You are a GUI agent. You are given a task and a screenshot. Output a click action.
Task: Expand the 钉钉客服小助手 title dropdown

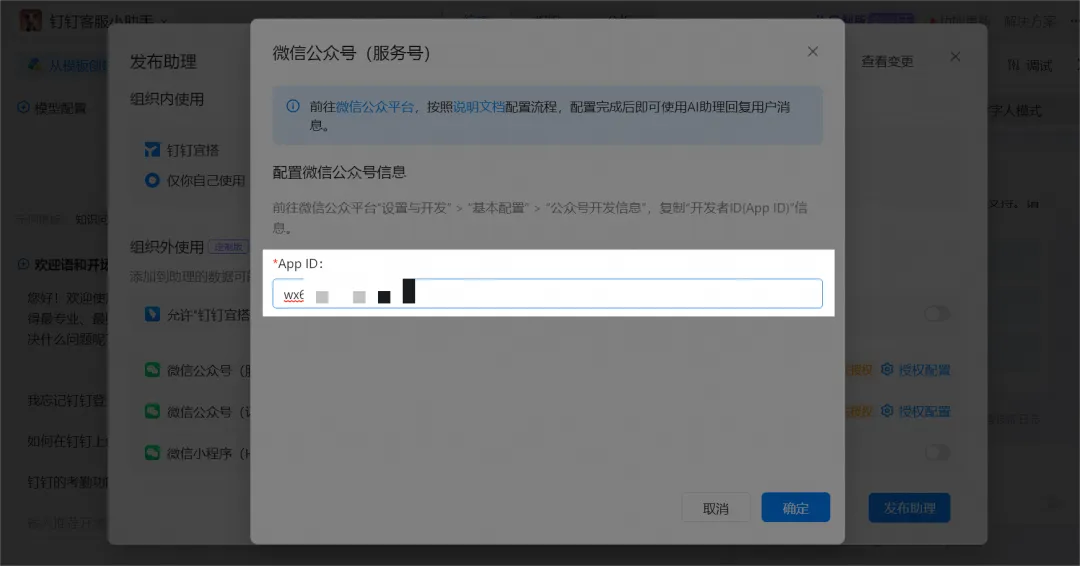pos(164,21)
